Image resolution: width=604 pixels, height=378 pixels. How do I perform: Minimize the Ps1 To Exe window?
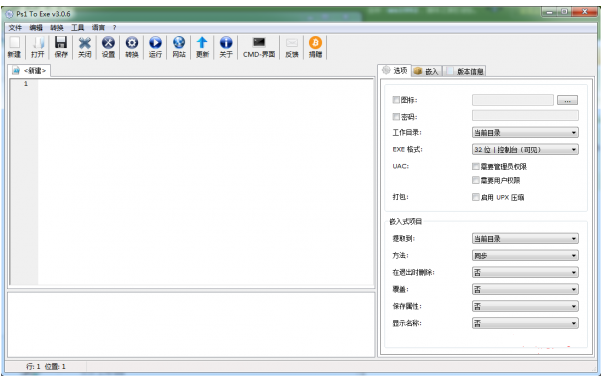point(550,12)
